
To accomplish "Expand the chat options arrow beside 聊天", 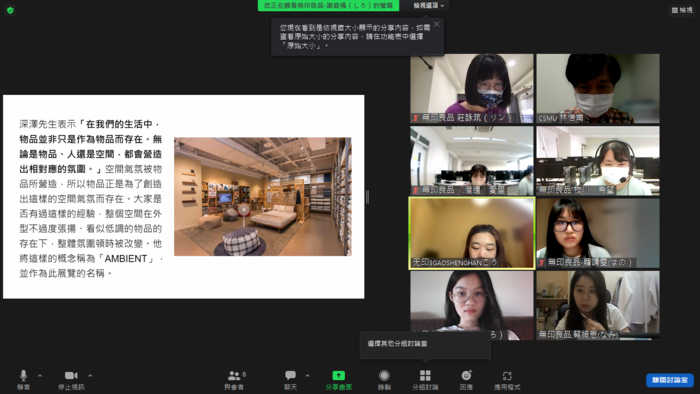I will tap(307, 376).
